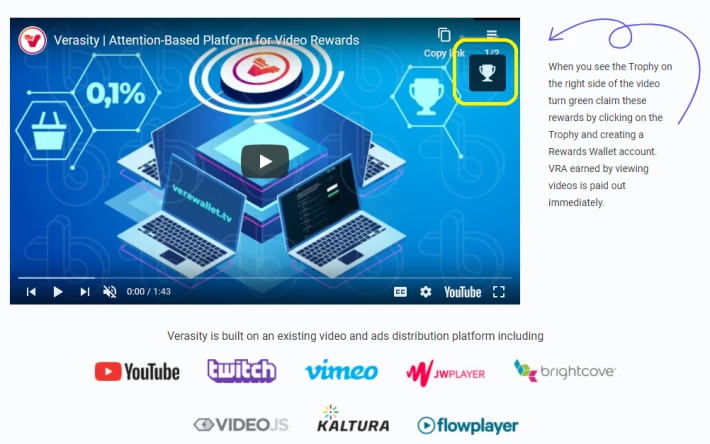Click YouTube logo in player bar
The height and width of the screenshot is (444, 710).
(462, 292)
